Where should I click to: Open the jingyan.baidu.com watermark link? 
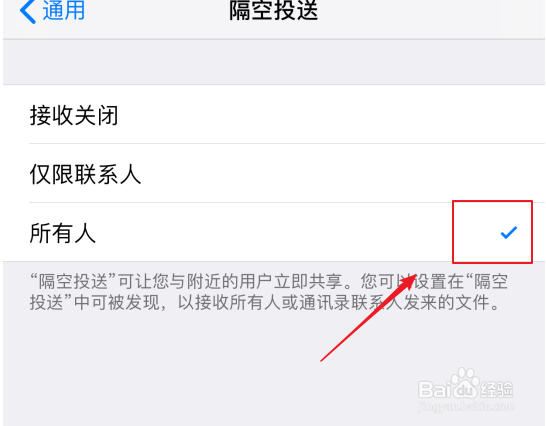[466, 406]
